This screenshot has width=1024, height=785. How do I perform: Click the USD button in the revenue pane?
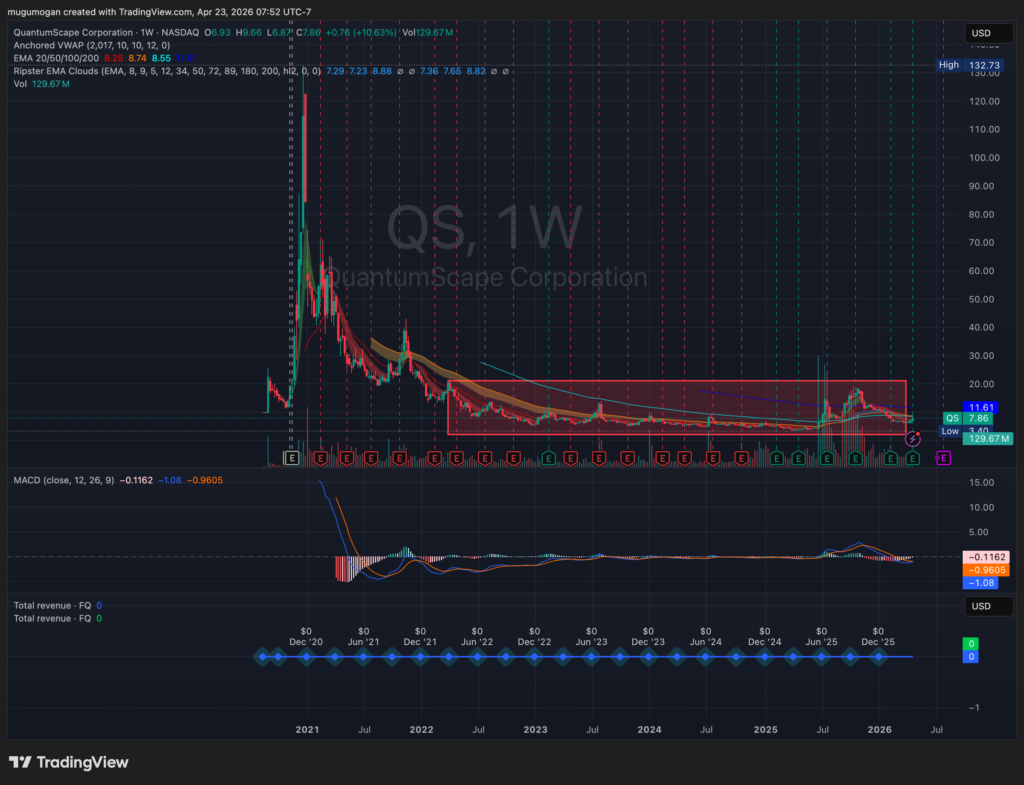[987, 605]
